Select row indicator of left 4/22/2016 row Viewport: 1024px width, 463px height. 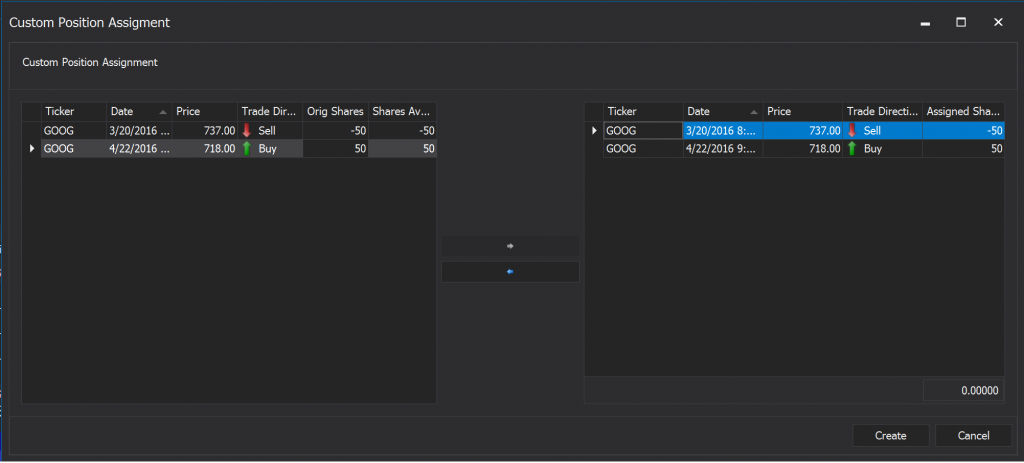(31, 149)
